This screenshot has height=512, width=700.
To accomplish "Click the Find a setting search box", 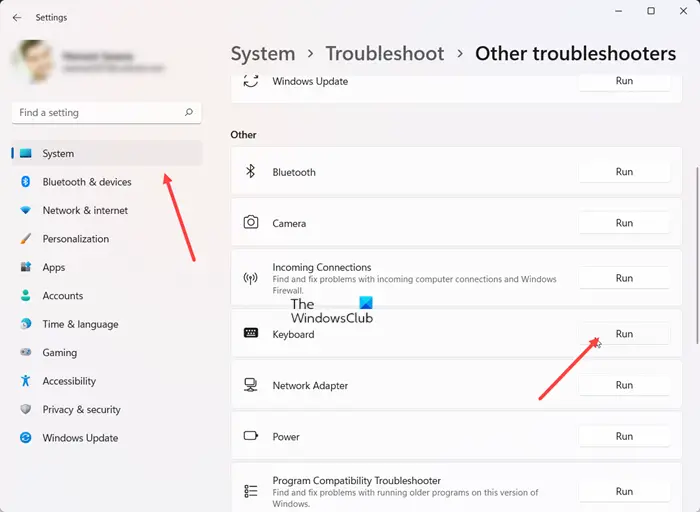I will click(106, 112).
